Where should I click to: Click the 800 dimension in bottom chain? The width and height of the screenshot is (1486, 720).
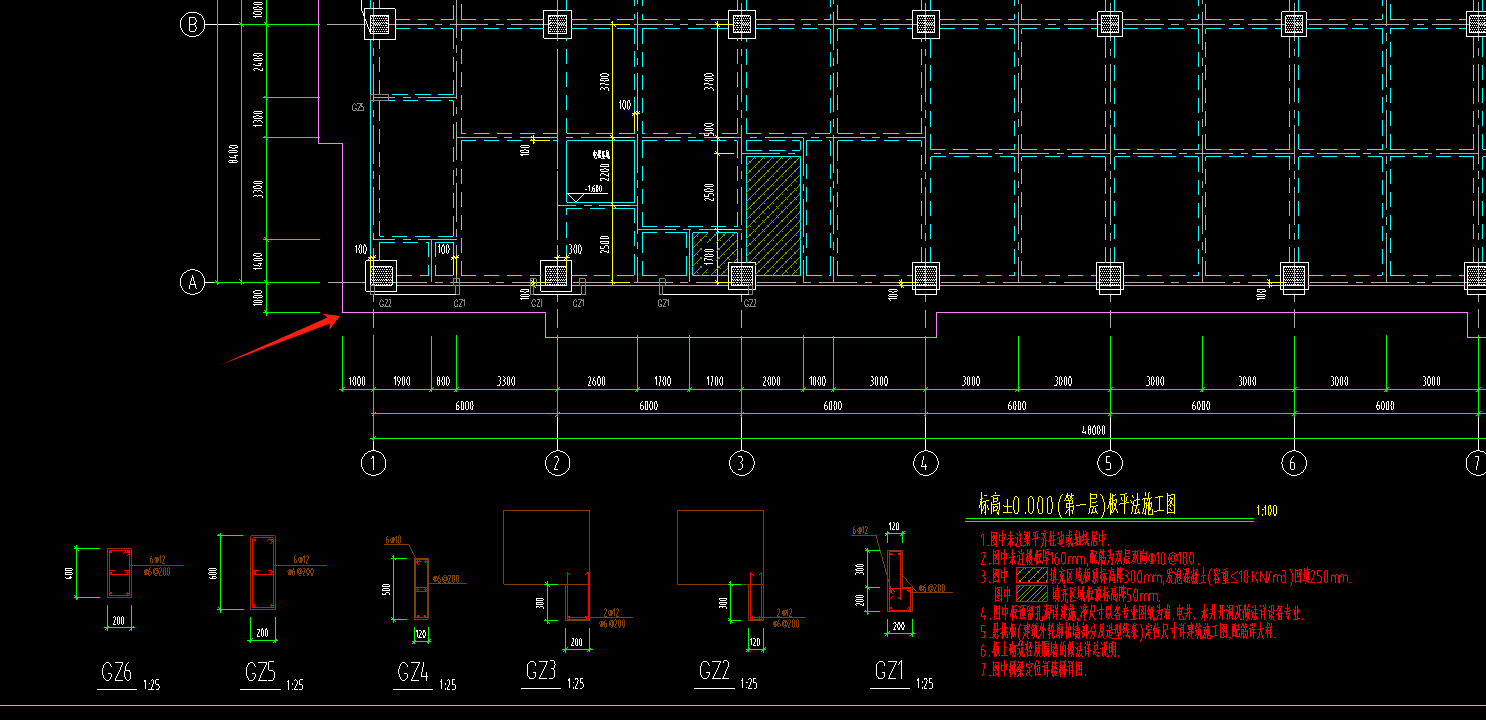pyautogui.click(x=443, y=381)
